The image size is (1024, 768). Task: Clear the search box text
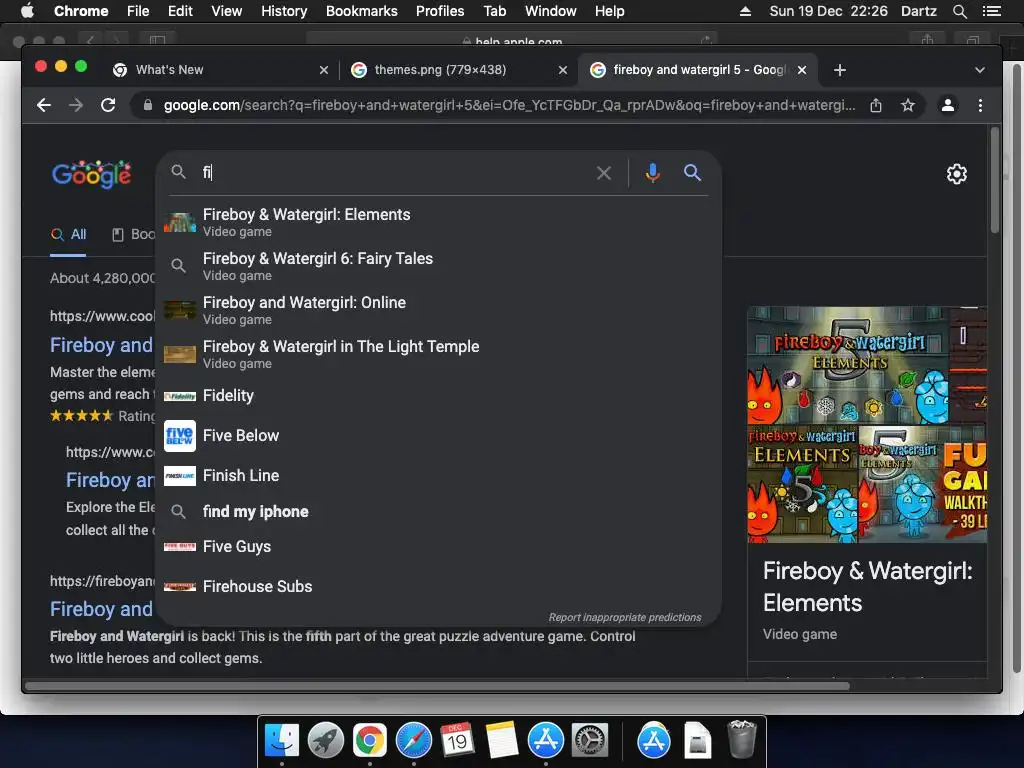pos(603,173)
